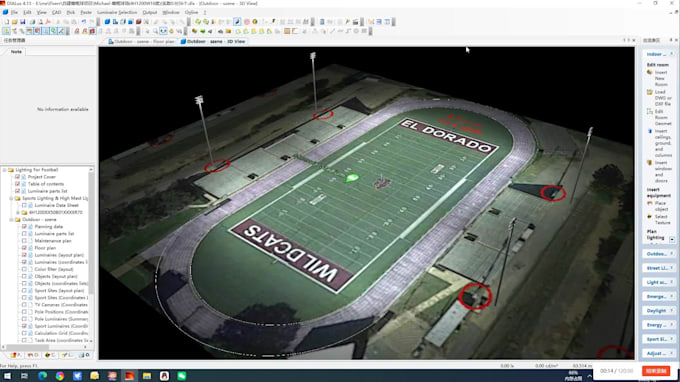Viewport: 680px width, 382px height.
Task: Open the CAD menu
Action: (56, 13)
